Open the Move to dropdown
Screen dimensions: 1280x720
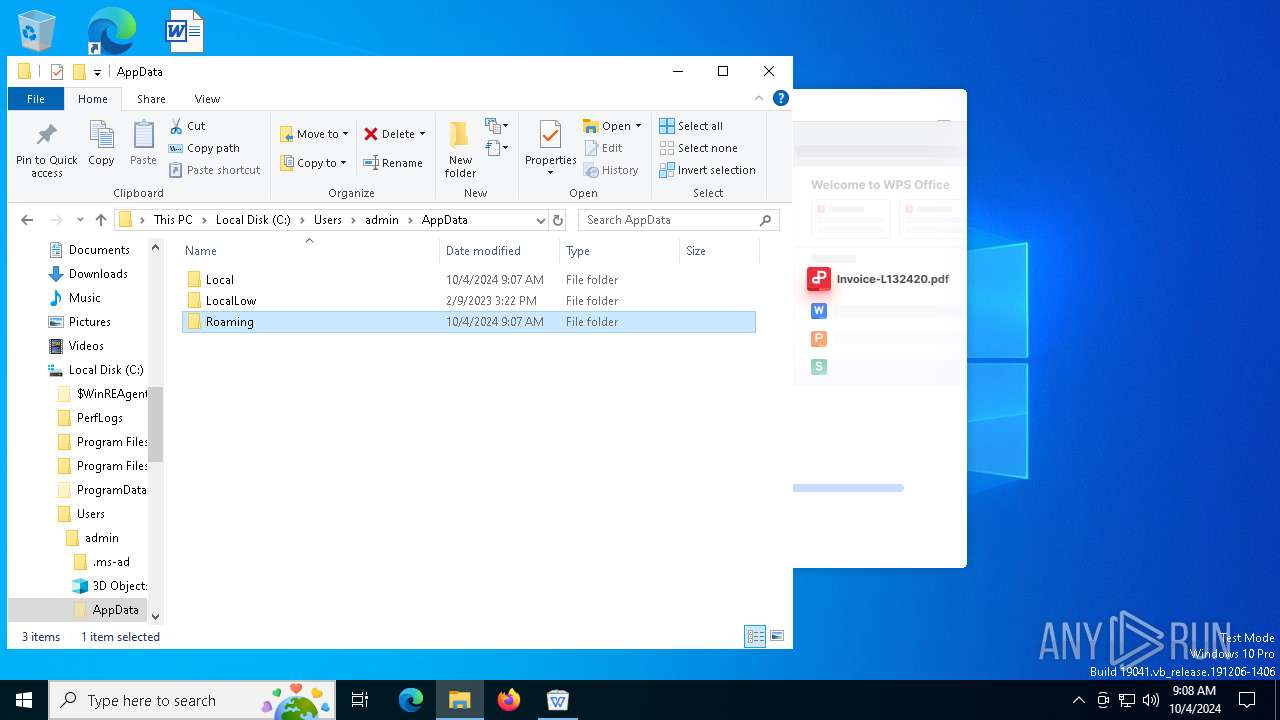click(x=314, y=134)
